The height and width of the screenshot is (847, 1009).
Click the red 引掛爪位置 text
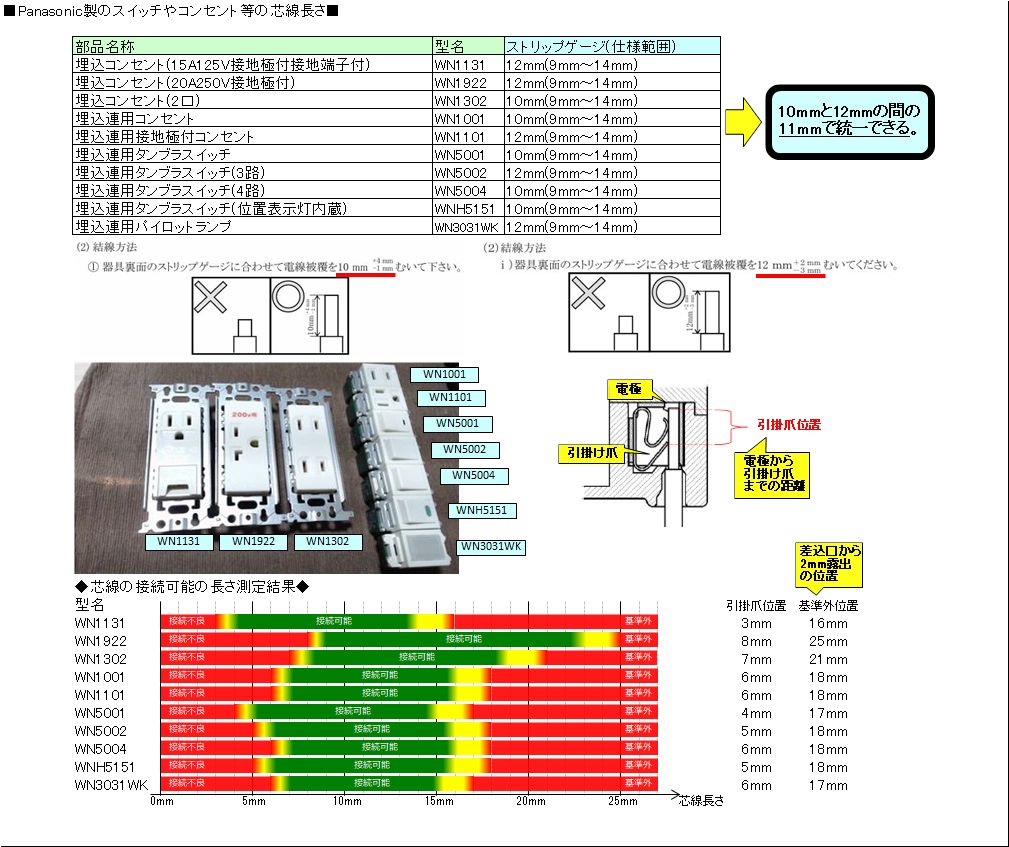pyautogui.click(x=789, y=425)
